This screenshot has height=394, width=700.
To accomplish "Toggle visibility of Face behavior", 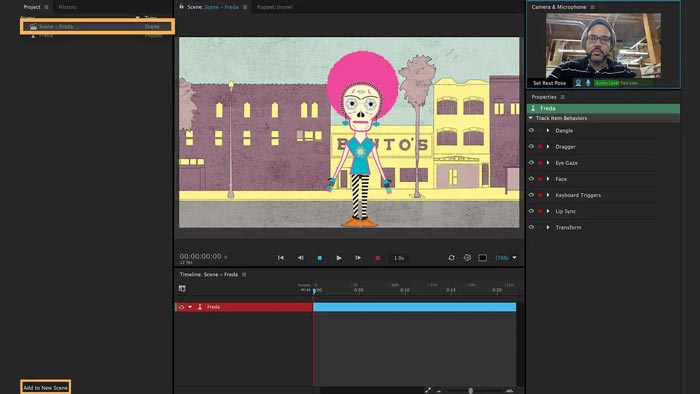I will [531, 178].
